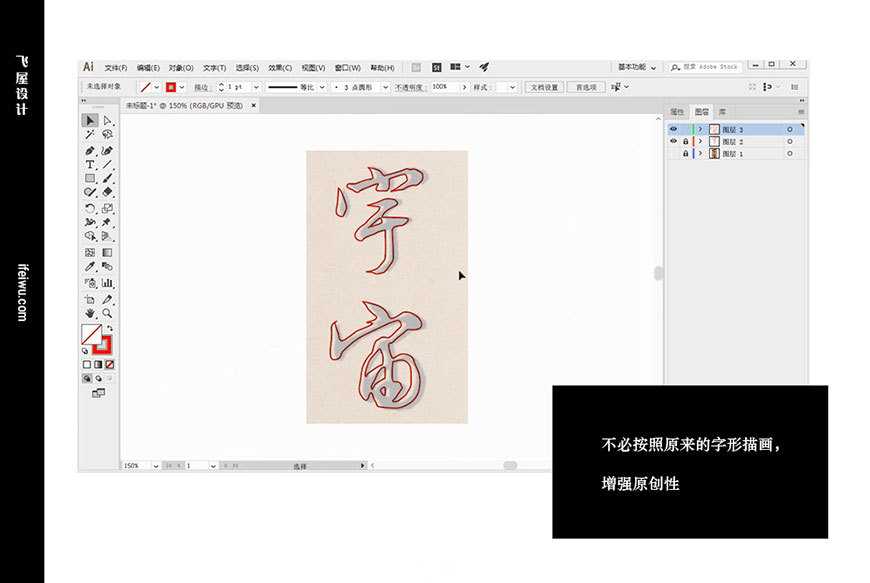Expand the 图层 3 layer contents
The width and height of the screenshot is (870, 583).
click(x=700, y=130)
